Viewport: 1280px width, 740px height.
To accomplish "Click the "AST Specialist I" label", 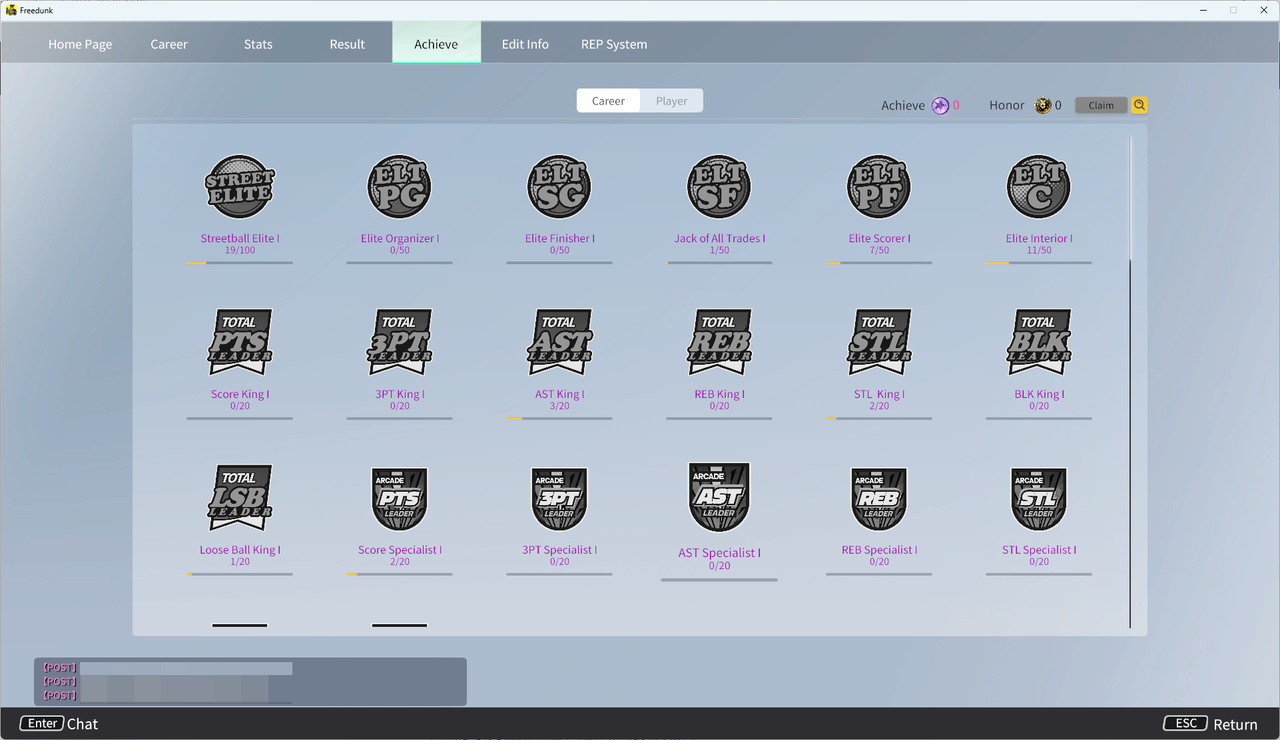I will pos(719,553).
